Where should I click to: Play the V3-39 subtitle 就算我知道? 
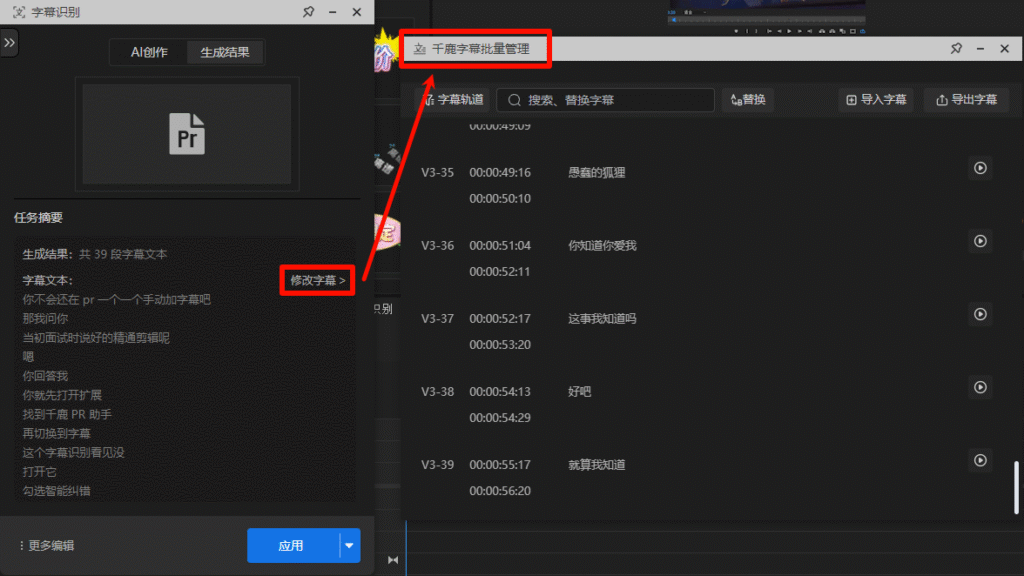tap(980, 462)
